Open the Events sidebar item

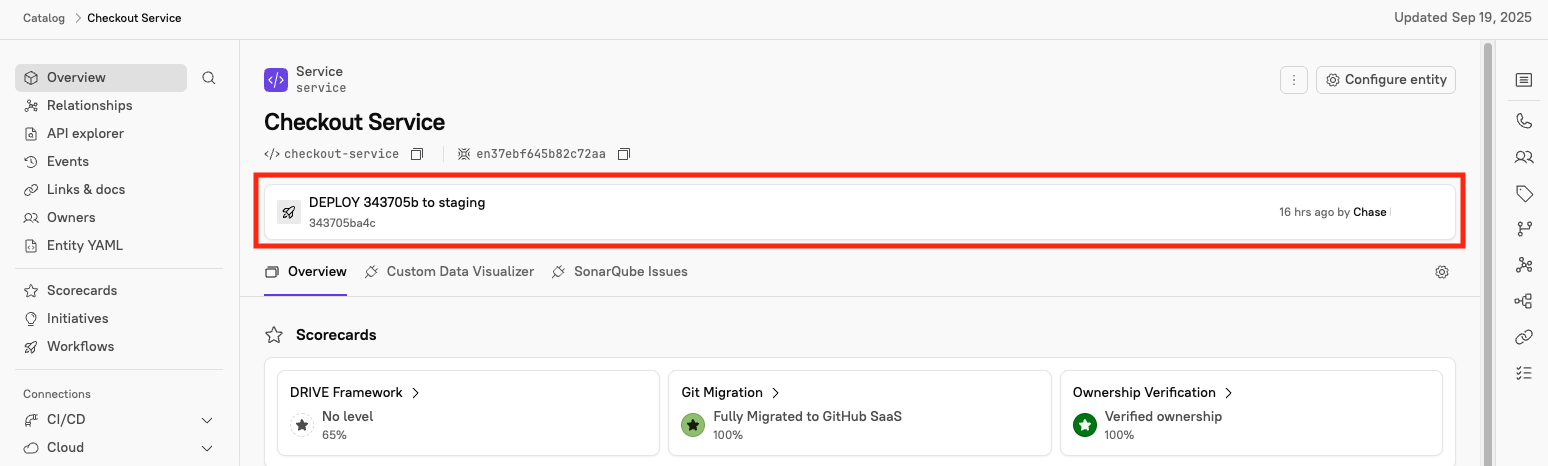pyautogui.click(x=68, y=162)
